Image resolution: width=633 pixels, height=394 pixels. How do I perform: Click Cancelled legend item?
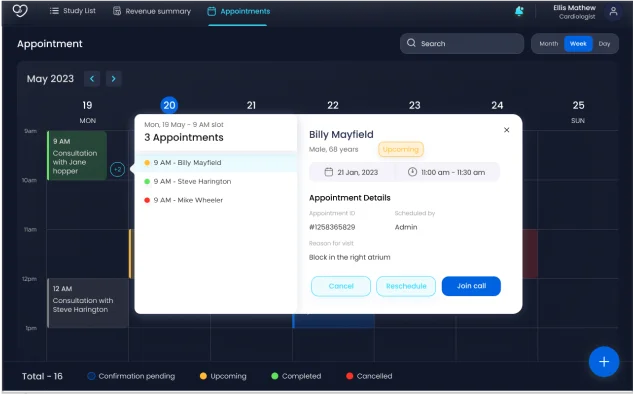pyautogui.click(x=369, y=376)
